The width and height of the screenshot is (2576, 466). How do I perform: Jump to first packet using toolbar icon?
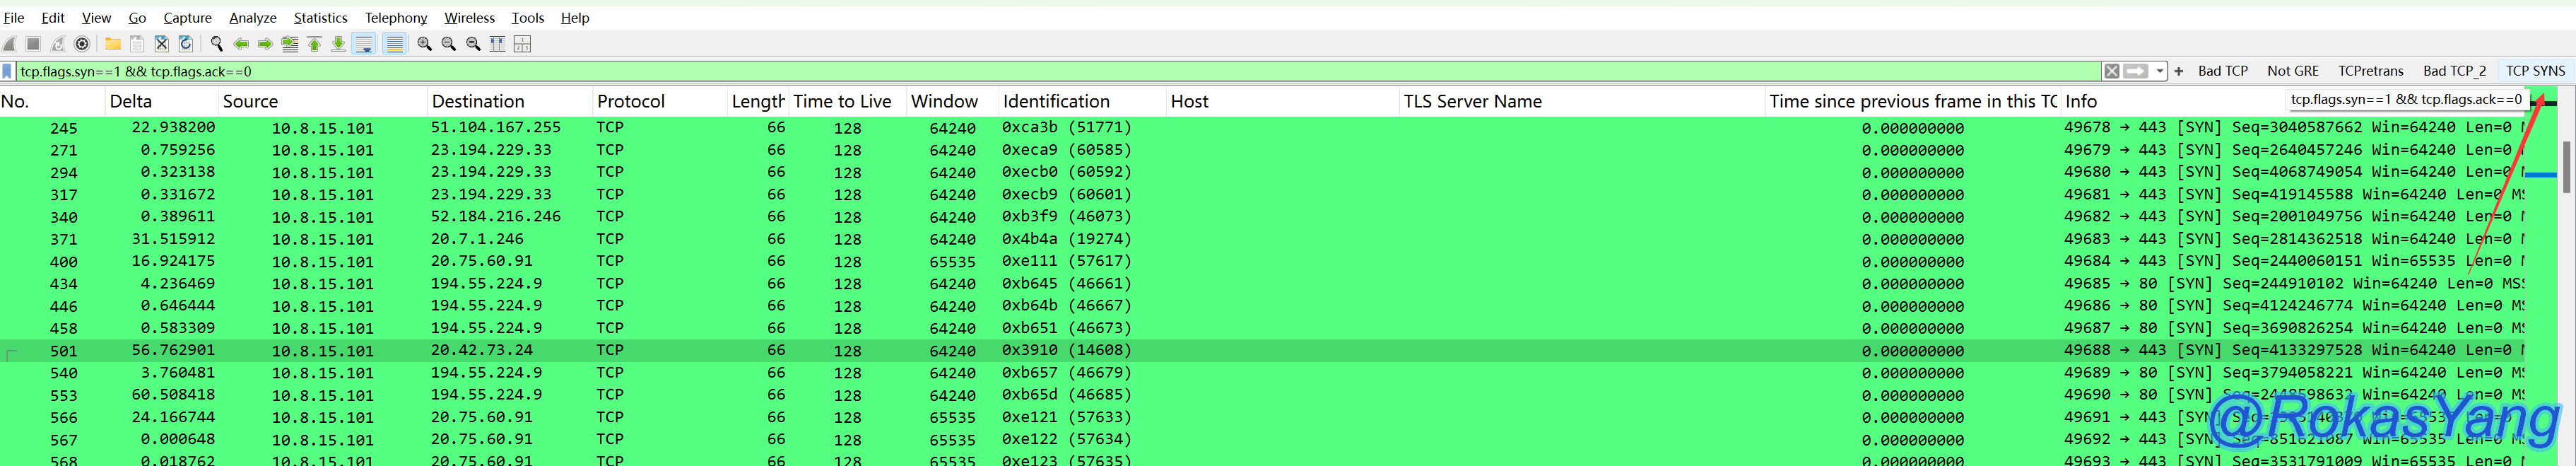click(x=315, y=44)
